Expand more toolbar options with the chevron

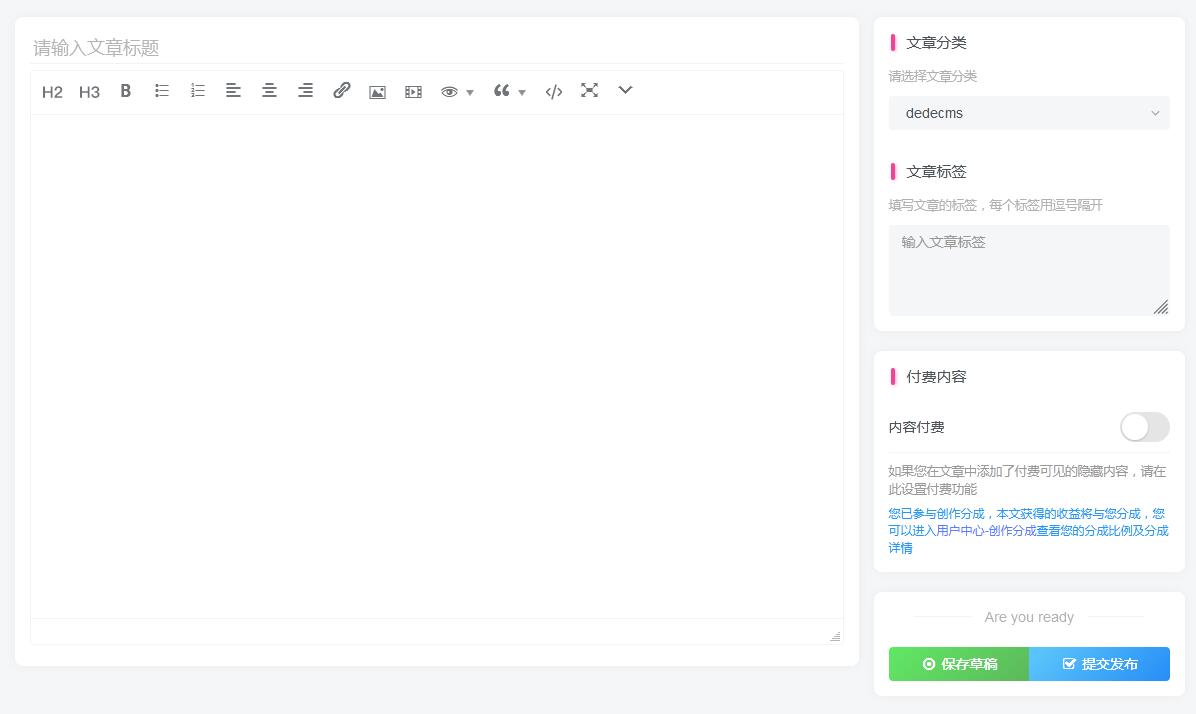[x=625, y=91]
